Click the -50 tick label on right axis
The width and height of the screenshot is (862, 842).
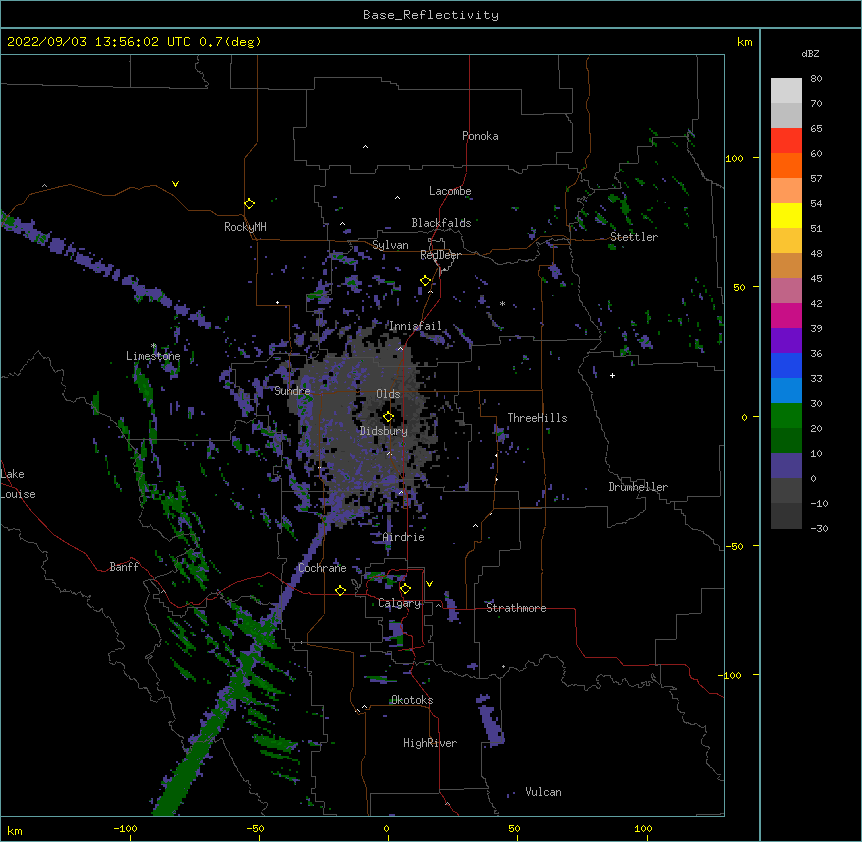coord(734,546)
